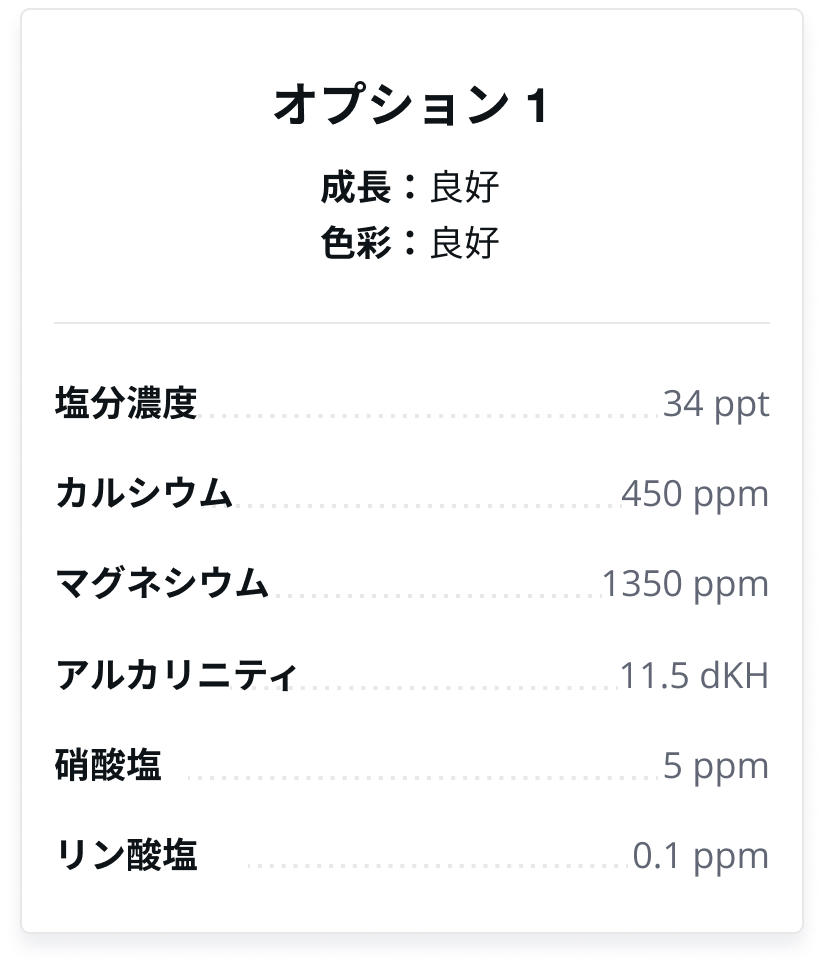Click the 色彩 良好 status value

coord(464,243)
